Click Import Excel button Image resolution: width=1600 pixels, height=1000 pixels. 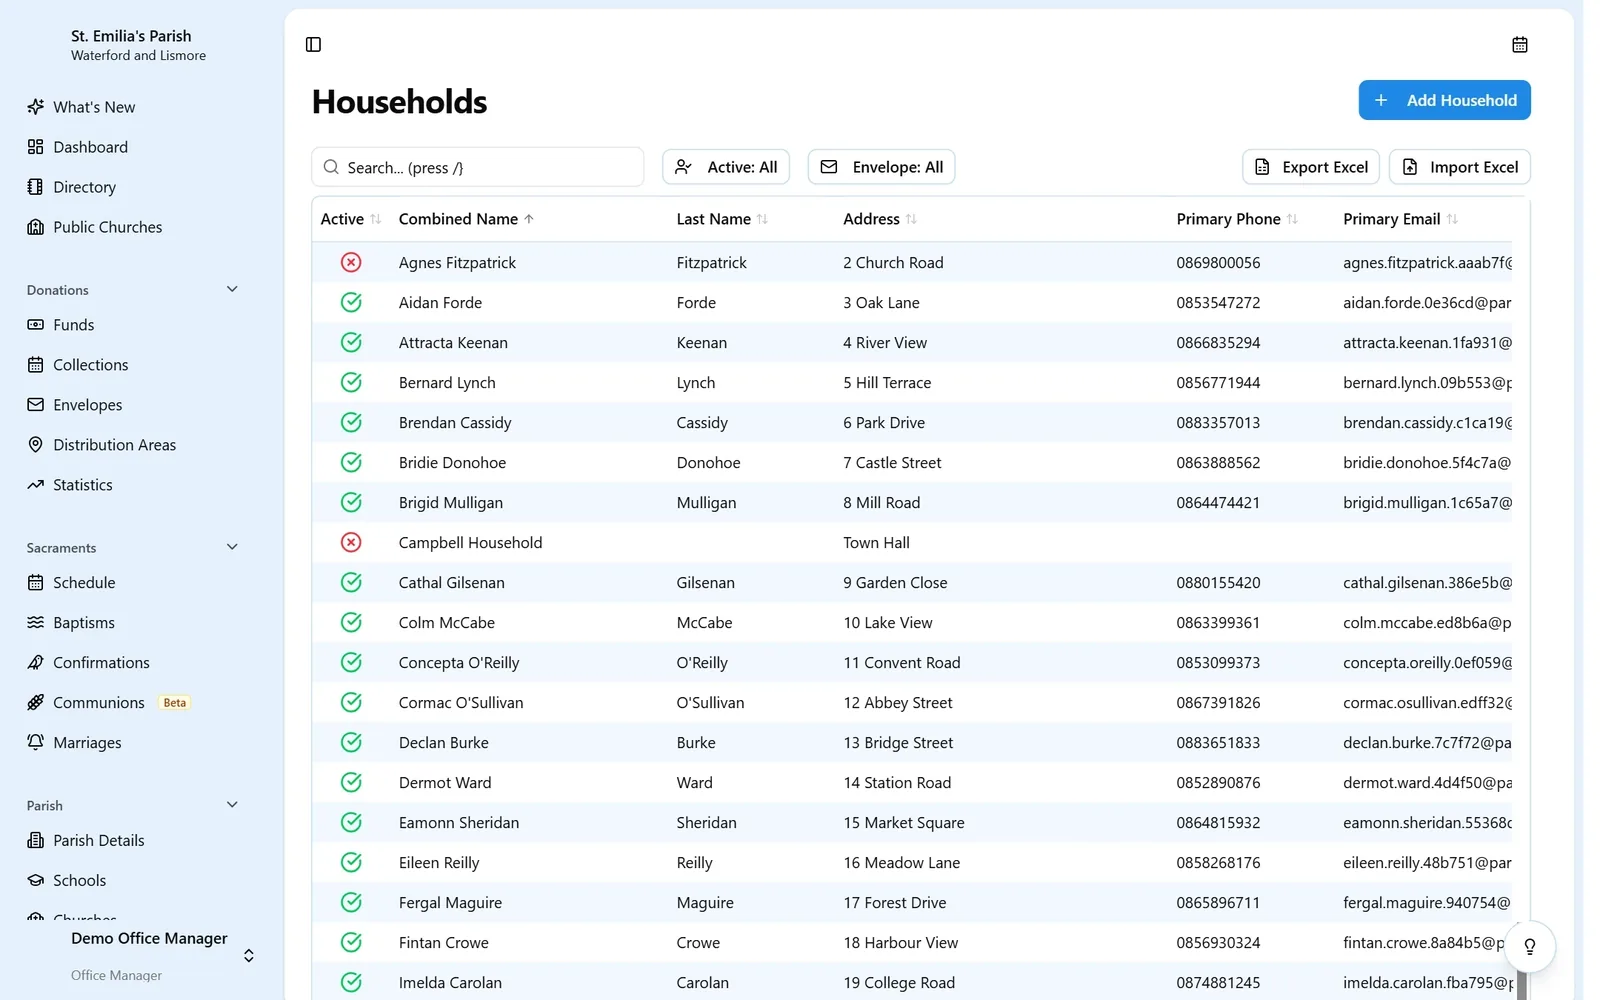(1460, 167)
